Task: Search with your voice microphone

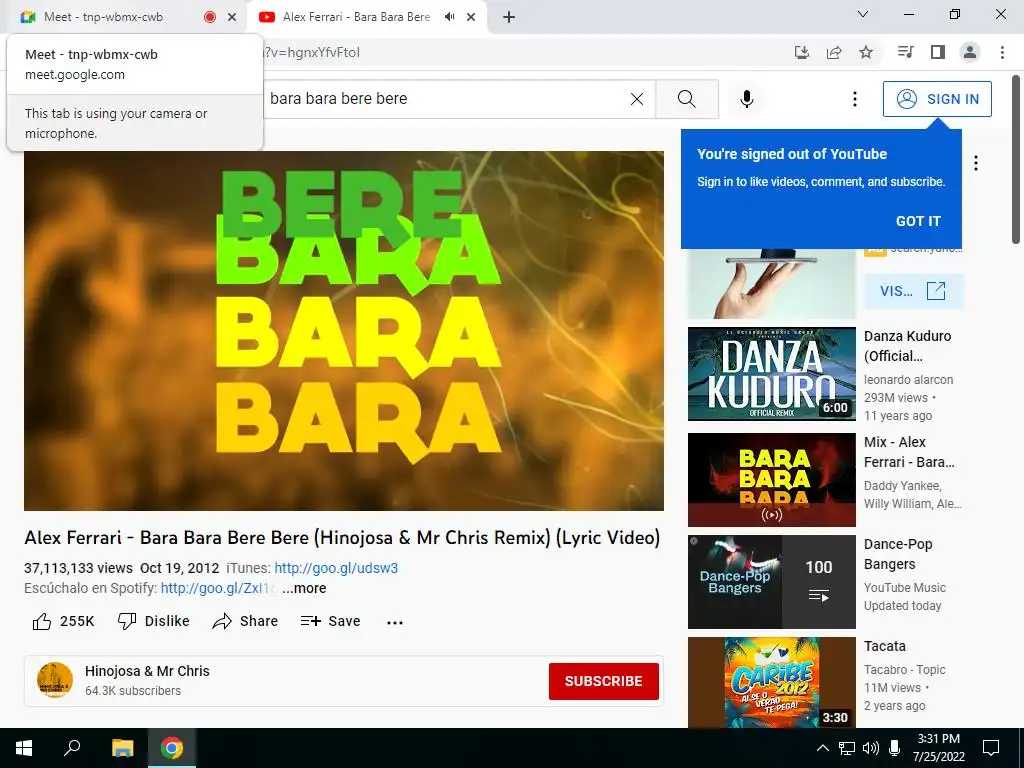Action: (x=747, y=99)
